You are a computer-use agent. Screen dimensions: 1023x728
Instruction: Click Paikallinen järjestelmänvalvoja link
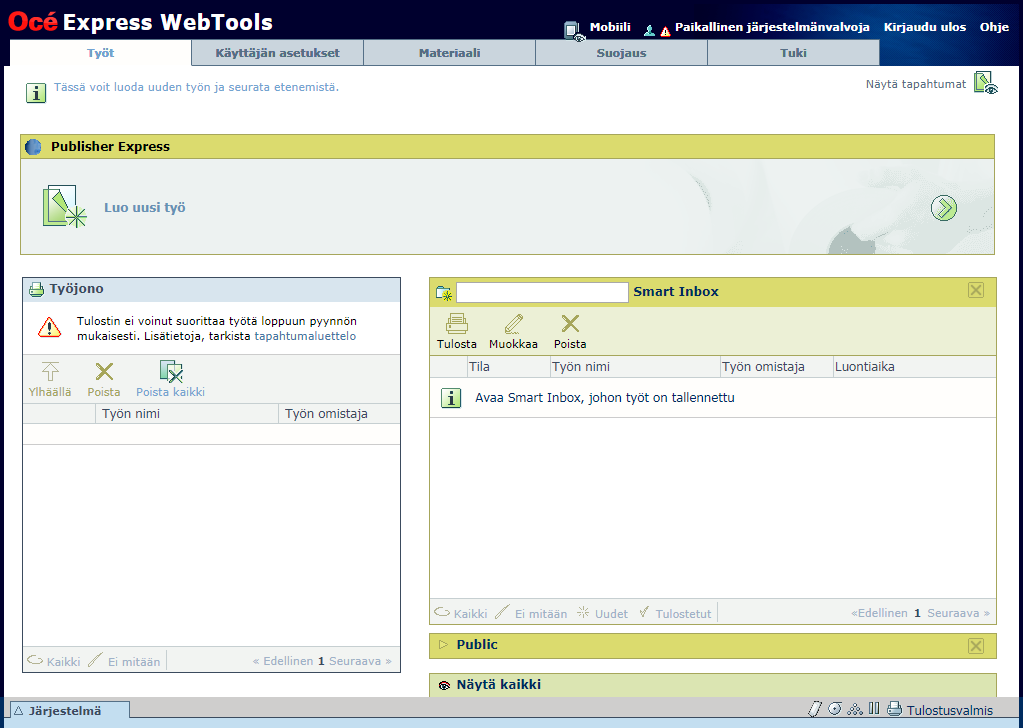tap(772, 27)
